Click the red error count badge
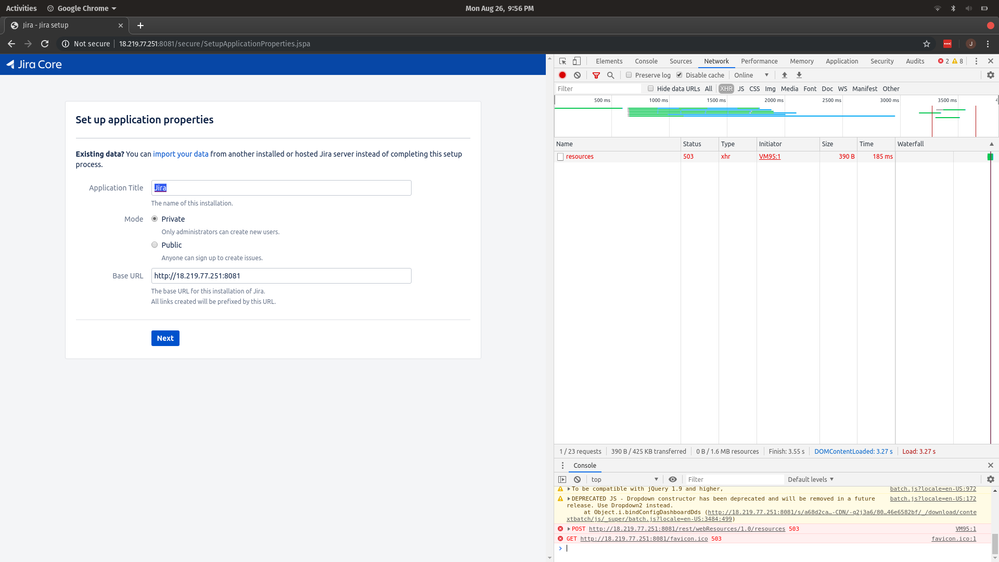 click(x=943, y=61)
